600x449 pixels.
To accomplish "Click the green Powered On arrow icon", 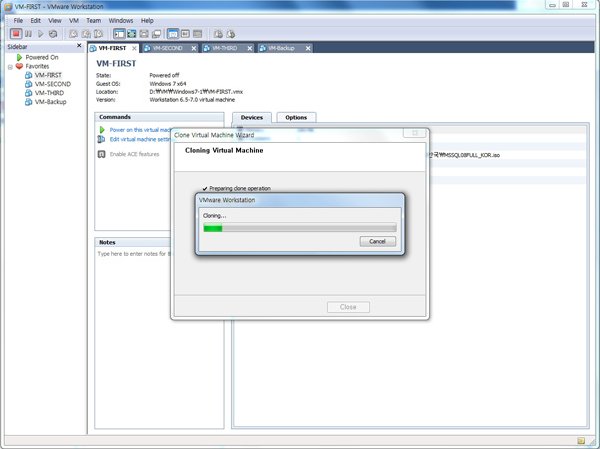I will 19,57.
